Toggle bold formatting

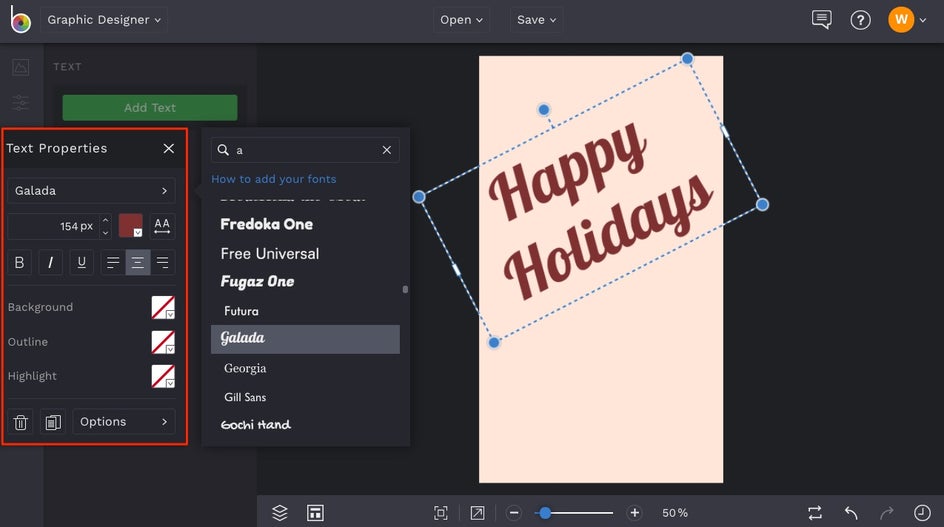pyautogui.click(x=19, y=262)
